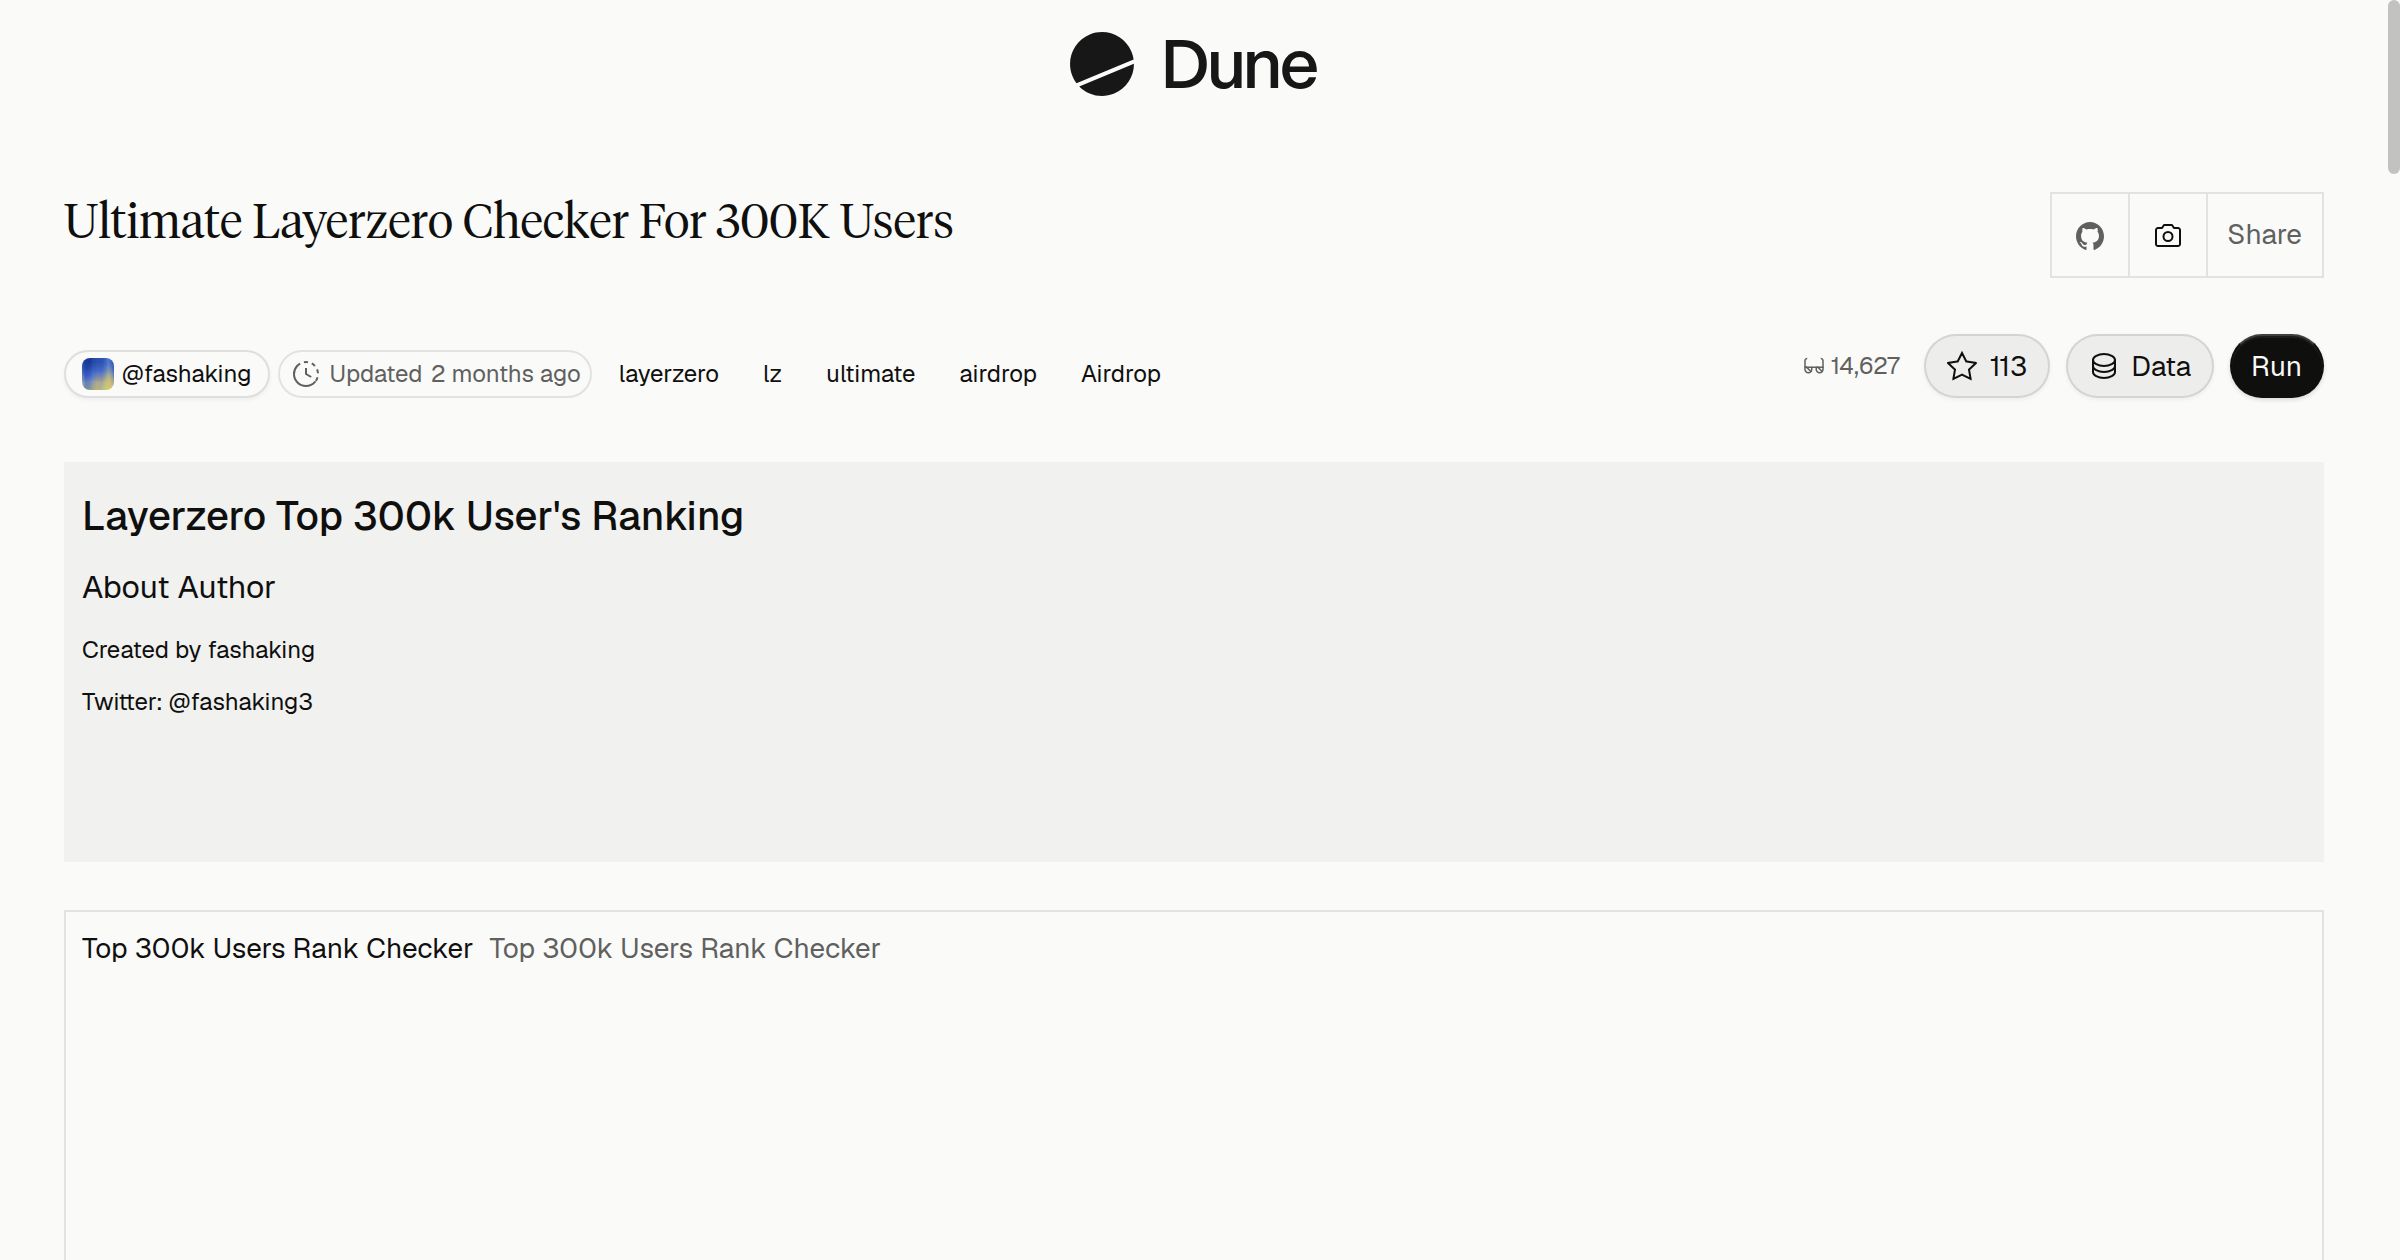Open the grey Top 300k Users Rank Checker query link
The width and height of the screenshot is (2400, 1260).
point(684,948)
